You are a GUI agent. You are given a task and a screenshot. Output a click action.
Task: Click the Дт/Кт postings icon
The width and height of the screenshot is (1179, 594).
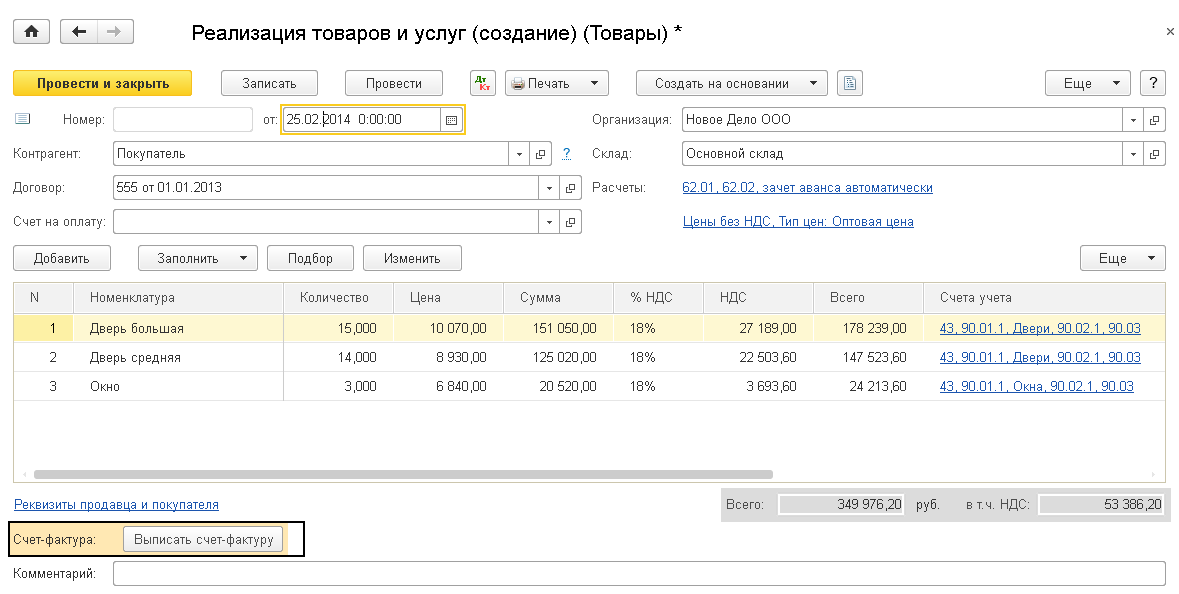[482, 84]
